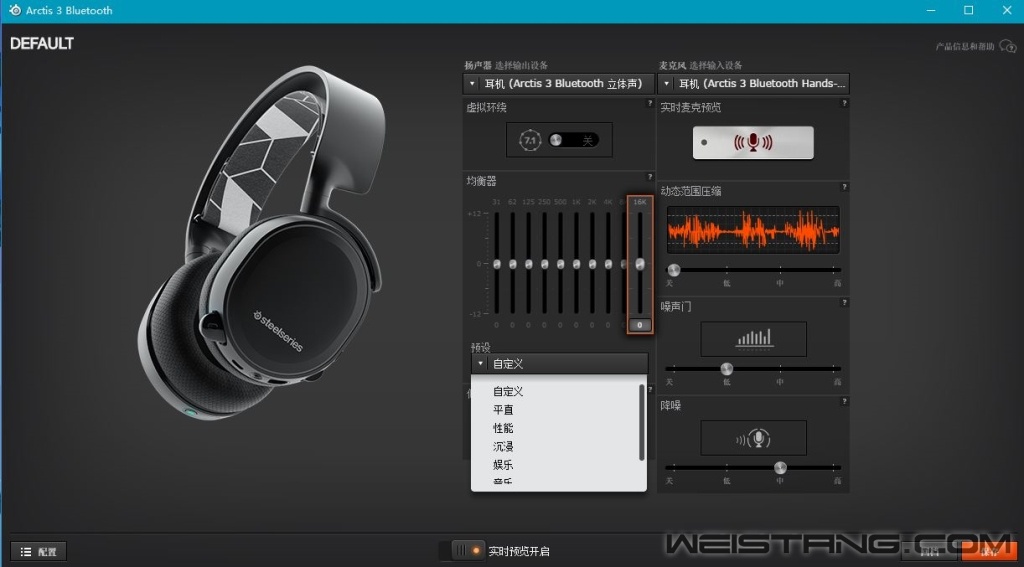Image resolution: width=1024 pixels, height=567 pixels.
Task: Click the preset list scrollbar
Action: tap(642, 422)
